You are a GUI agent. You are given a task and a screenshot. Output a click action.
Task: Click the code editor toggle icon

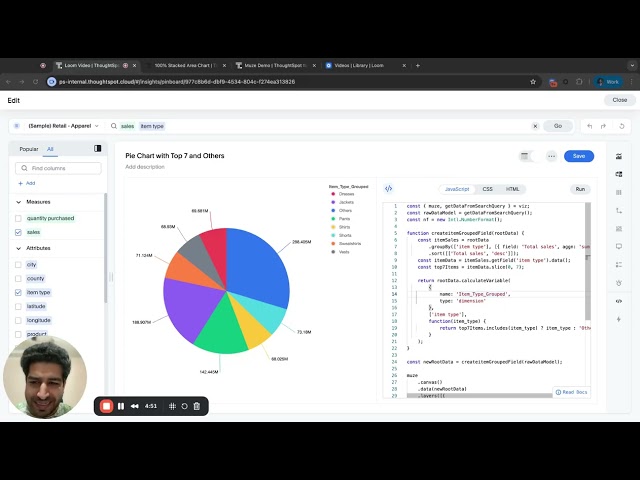389,188
